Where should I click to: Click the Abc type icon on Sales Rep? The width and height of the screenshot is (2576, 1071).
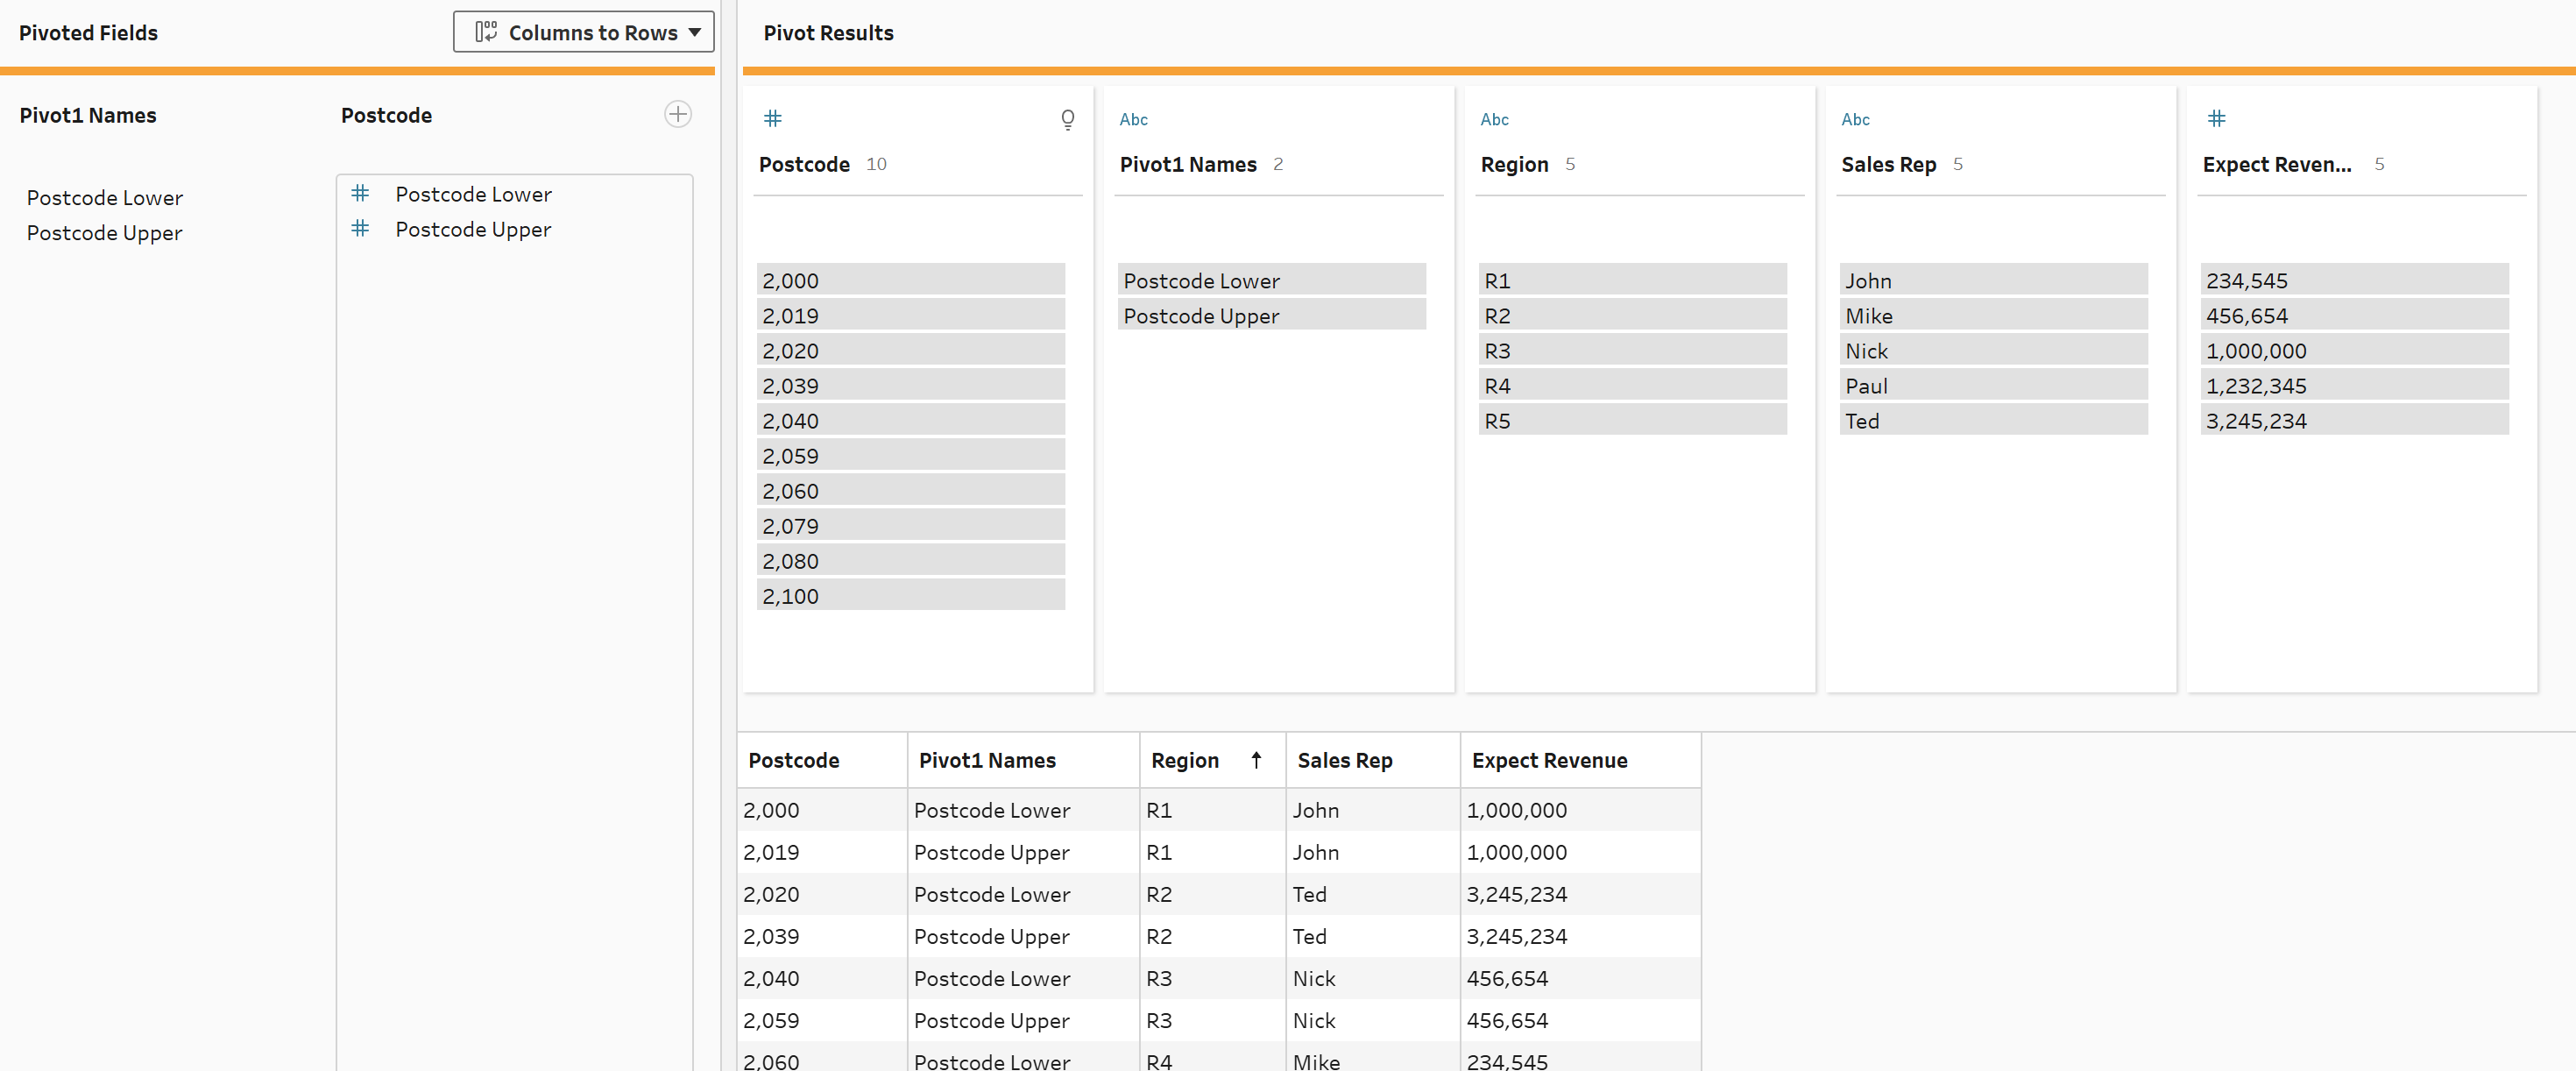[1855, 120]
